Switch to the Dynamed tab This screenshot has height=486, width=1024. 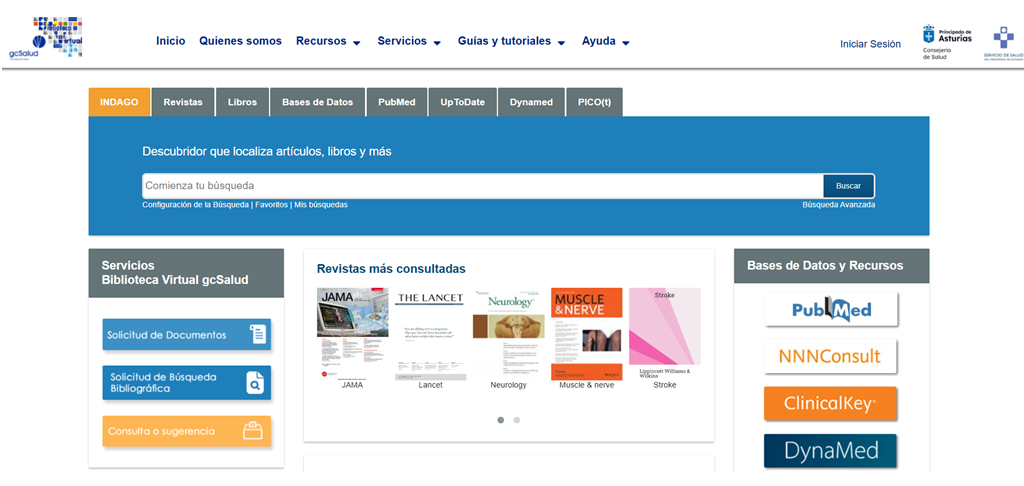pos(532,102)
